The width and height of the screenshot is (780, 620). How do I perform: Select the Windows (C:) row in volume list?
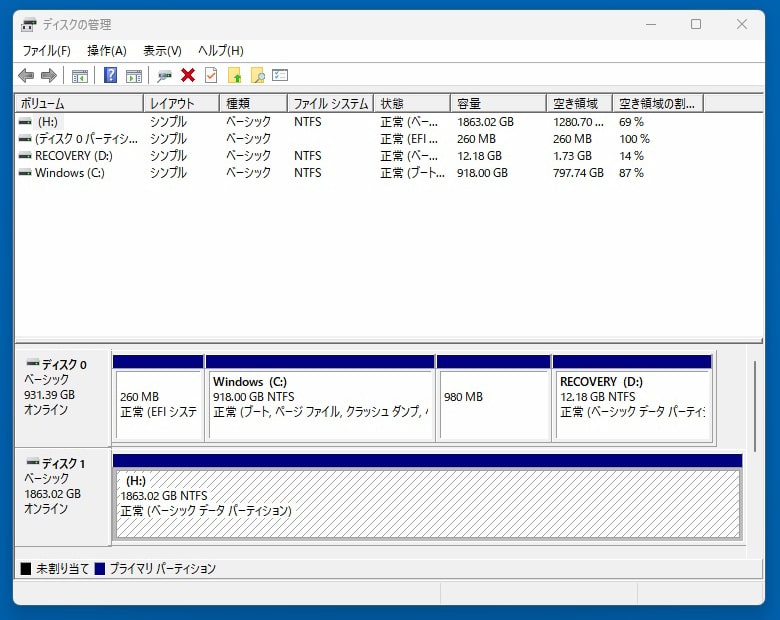(69, 173)
